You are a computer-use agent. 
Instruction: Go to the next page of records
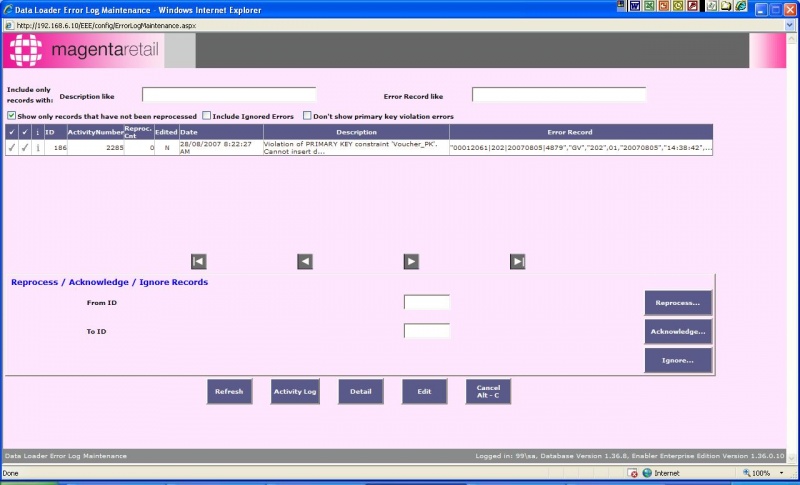411,262
